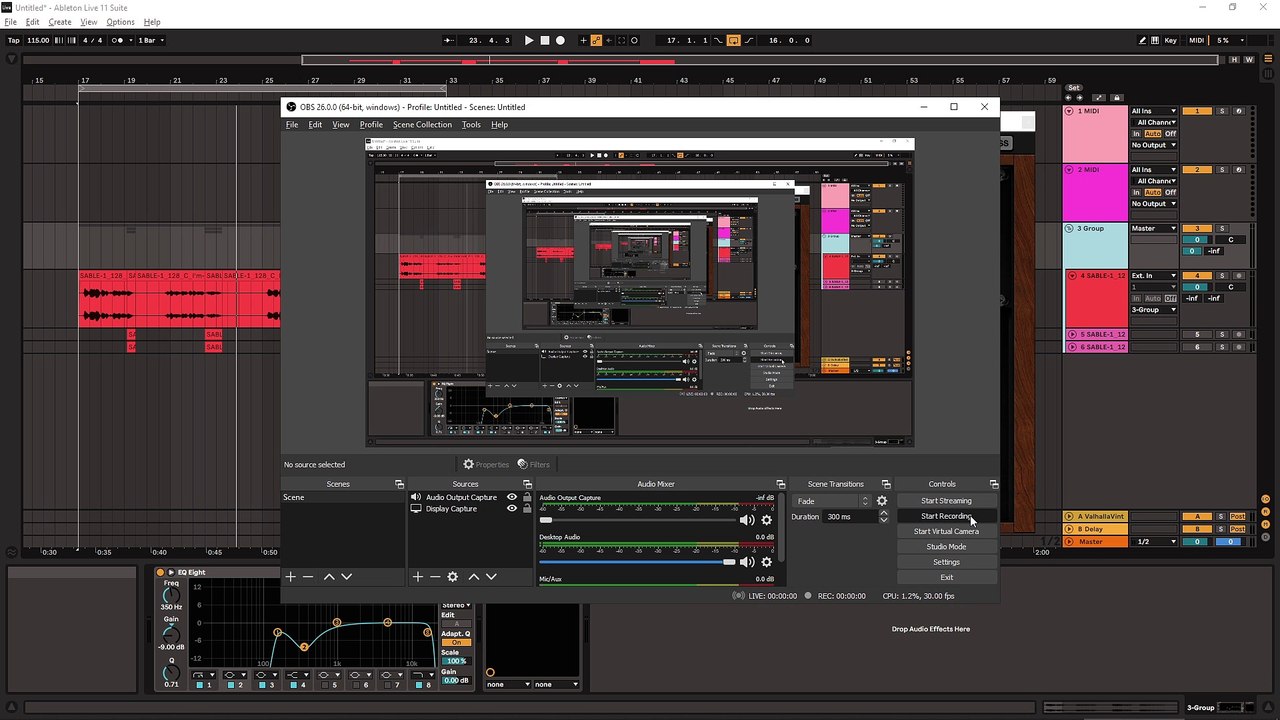Open the 1 Bar quantization dropdown

point(151,40)
